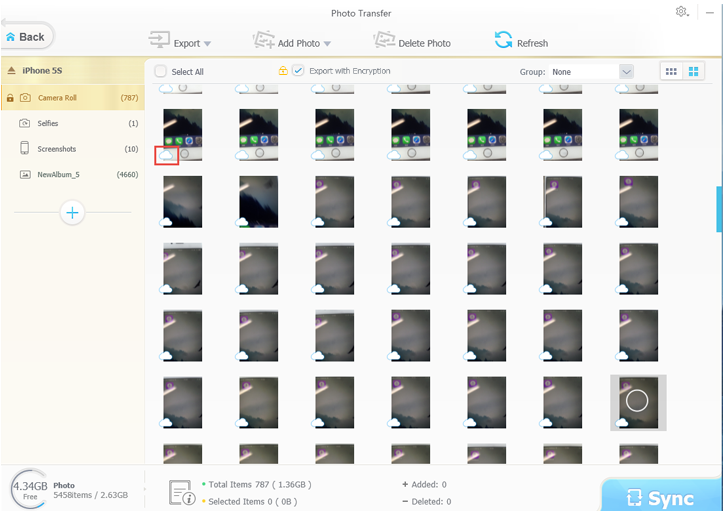The width and height of the screenshot is (727, 522).
Task: Open the Group None dropdown
Action: pos(591,72)
